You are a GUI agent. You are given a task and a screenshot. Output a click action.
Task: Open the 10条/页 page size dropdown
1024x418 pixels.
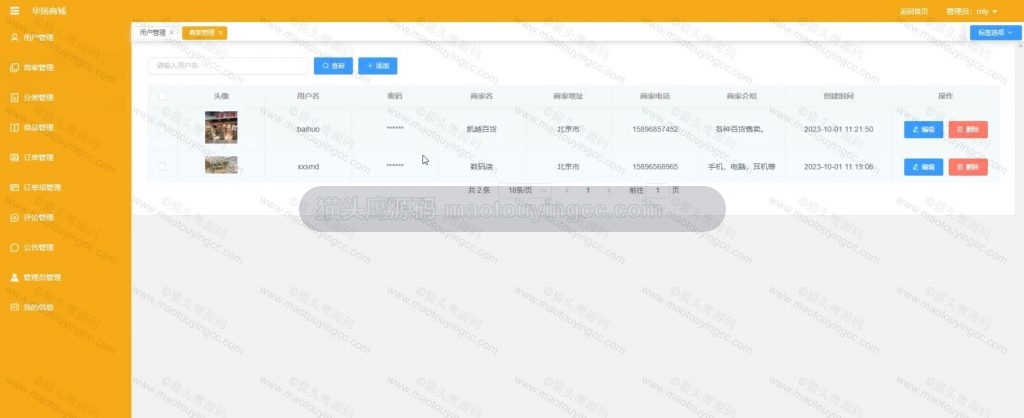tap(525, 190)
